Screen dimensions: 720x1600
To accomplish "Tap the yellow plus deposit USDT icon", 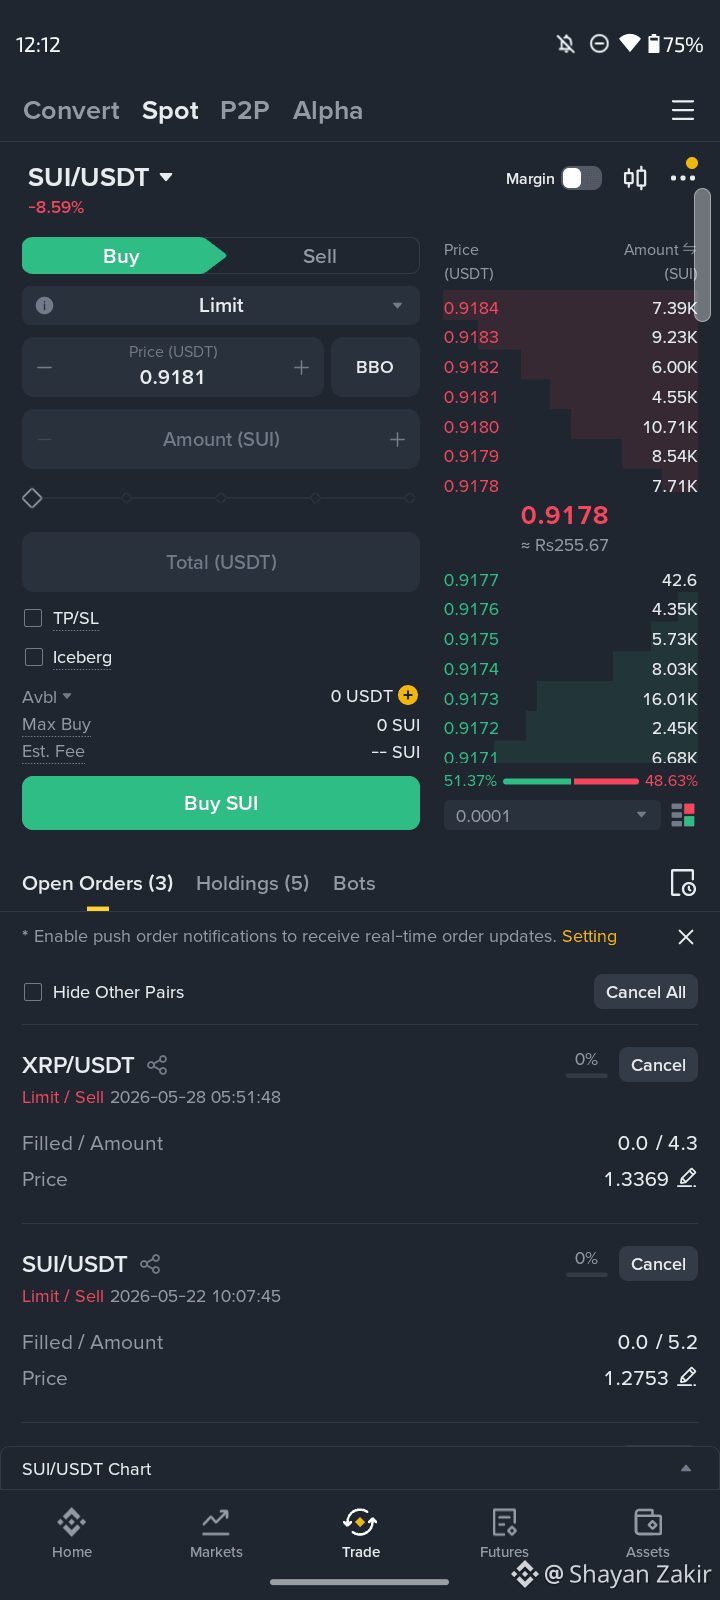I will pyautogui.click(x=408, y=695).
